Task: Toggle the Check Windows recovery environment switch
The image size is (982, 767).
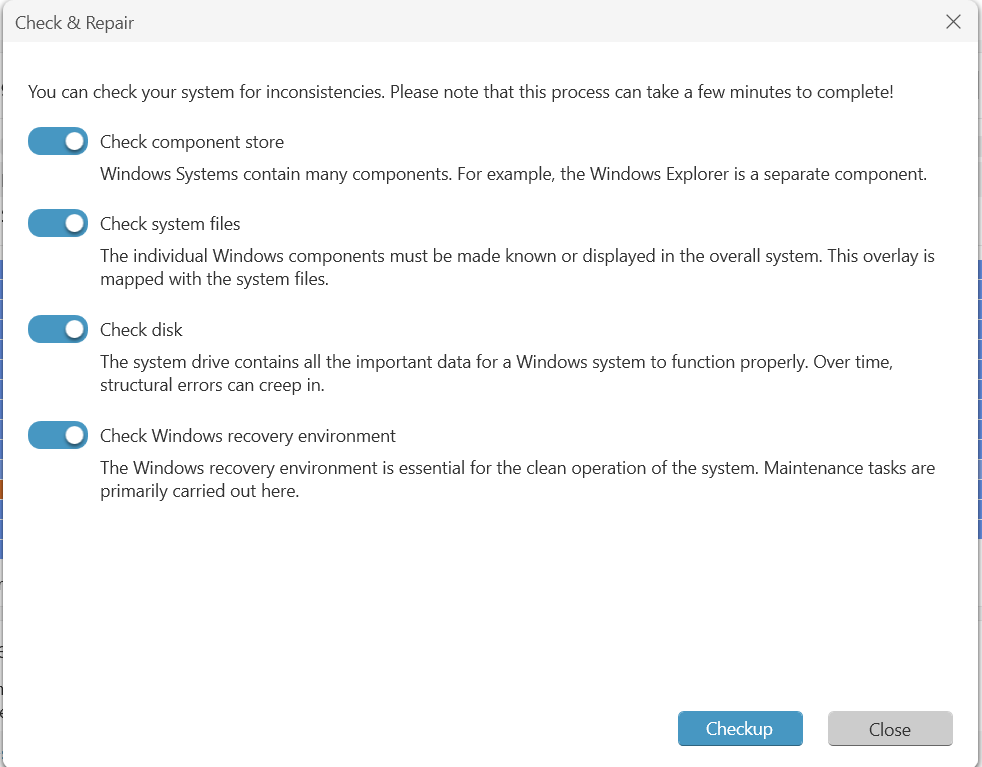Action: tap(58, 436)
